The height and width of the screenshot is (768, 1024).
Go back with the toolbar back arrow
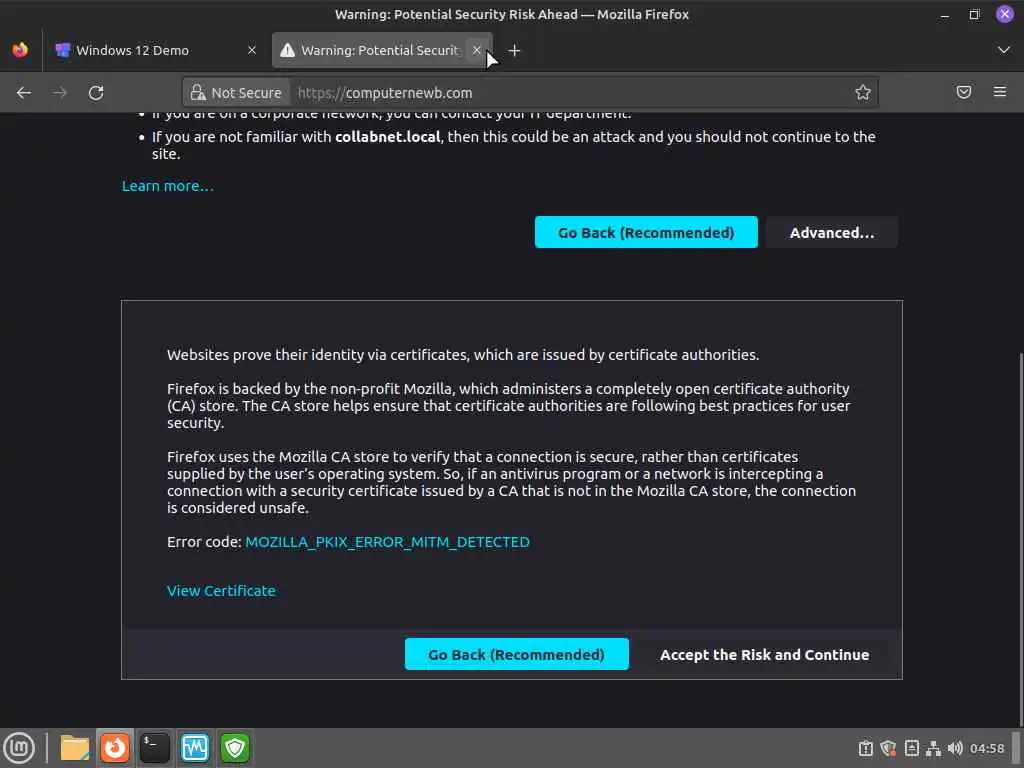(24, 93)
